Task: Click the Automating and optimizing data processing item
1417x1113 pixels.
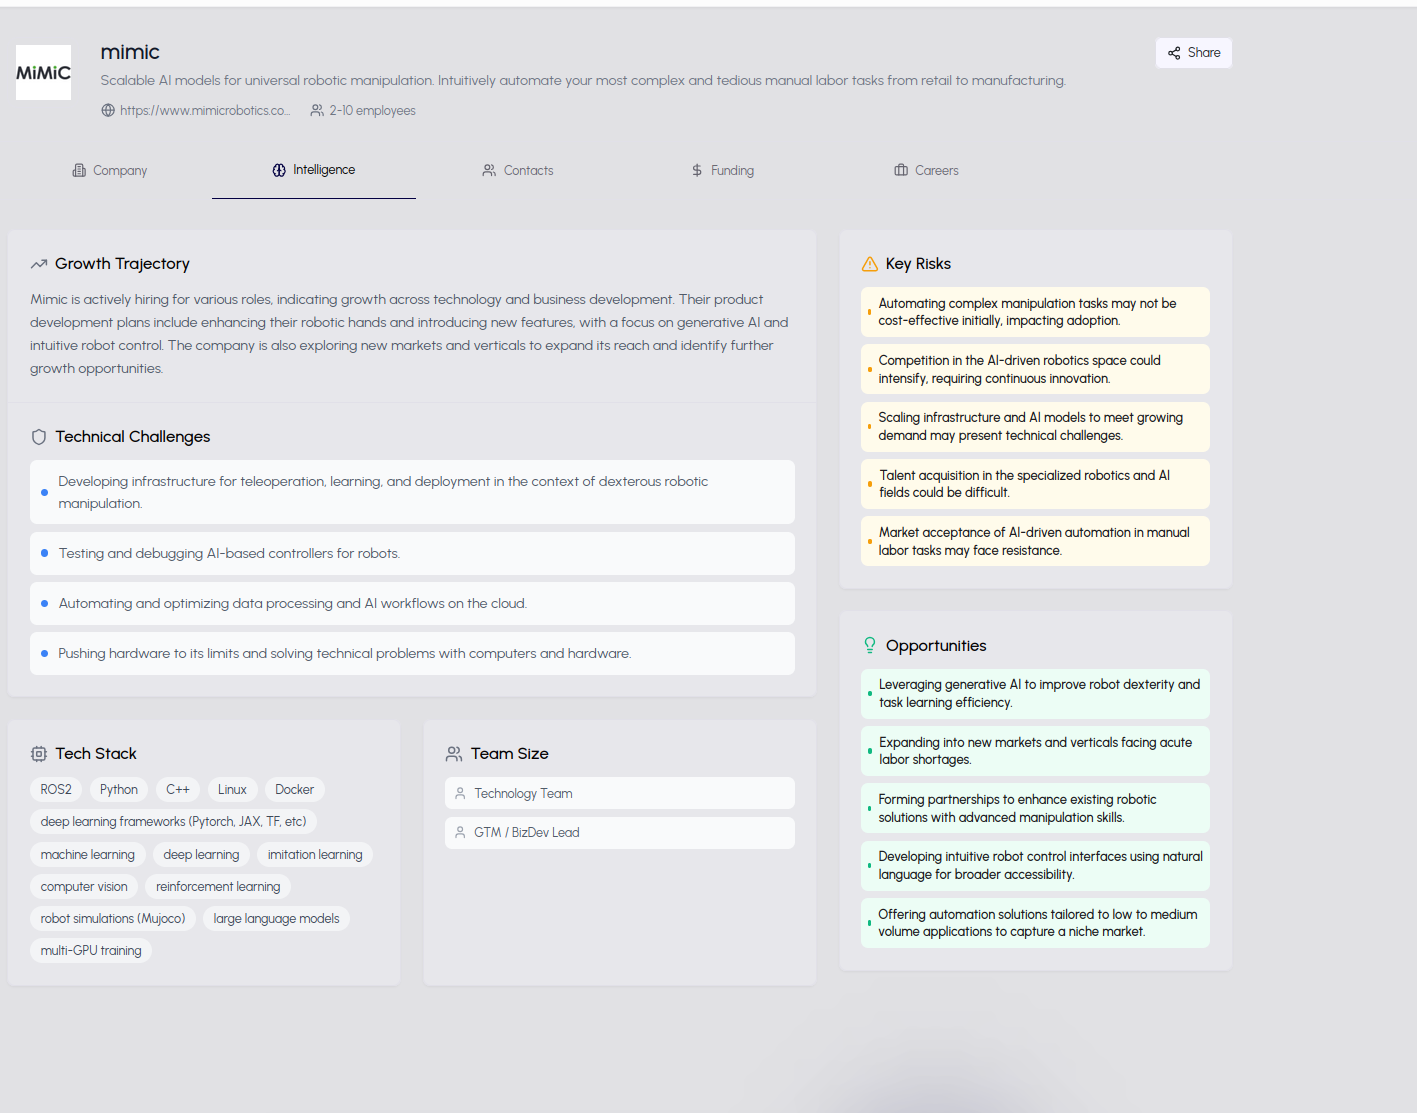Action: [412, 603]
